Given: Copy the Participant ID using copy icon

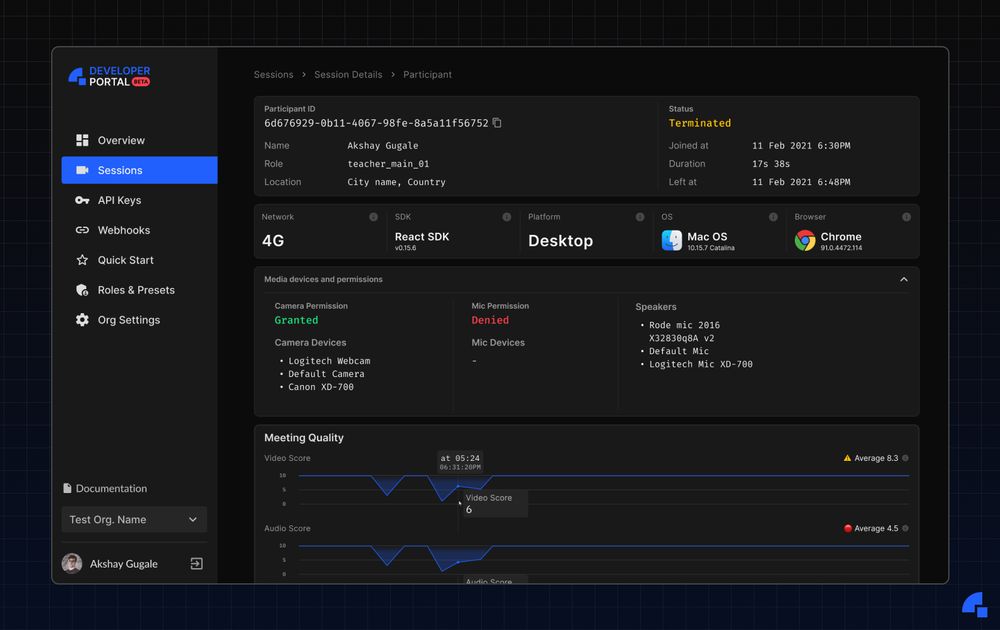Looking at the screenshot, I should pyautogui.click(x=497, y=122).
